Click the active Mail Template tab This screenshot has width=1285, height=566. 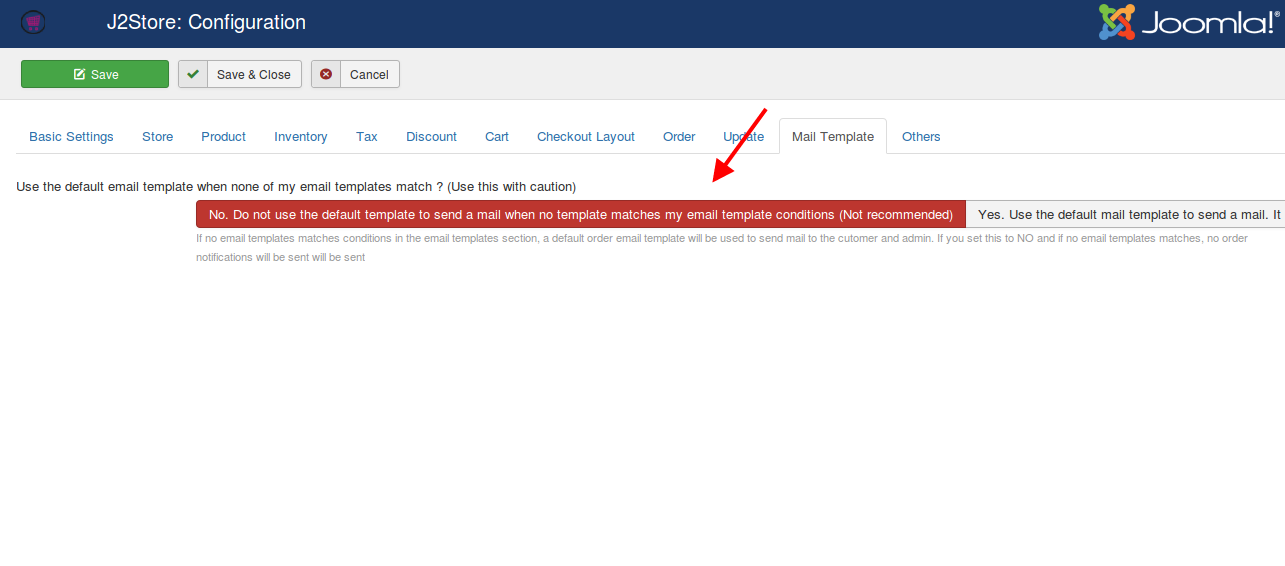(832, 137)
